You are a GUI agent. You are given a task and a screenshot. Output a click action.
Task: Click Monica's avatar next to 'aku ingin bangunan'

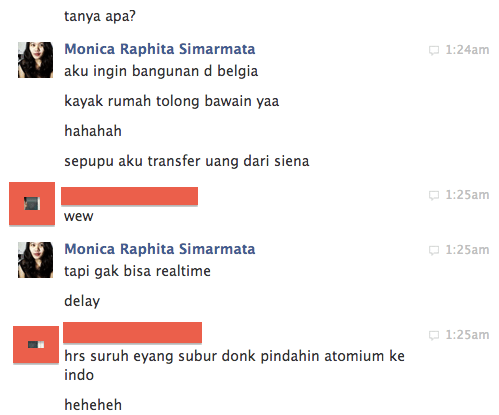pyautogui.click(x=35, y=60)
